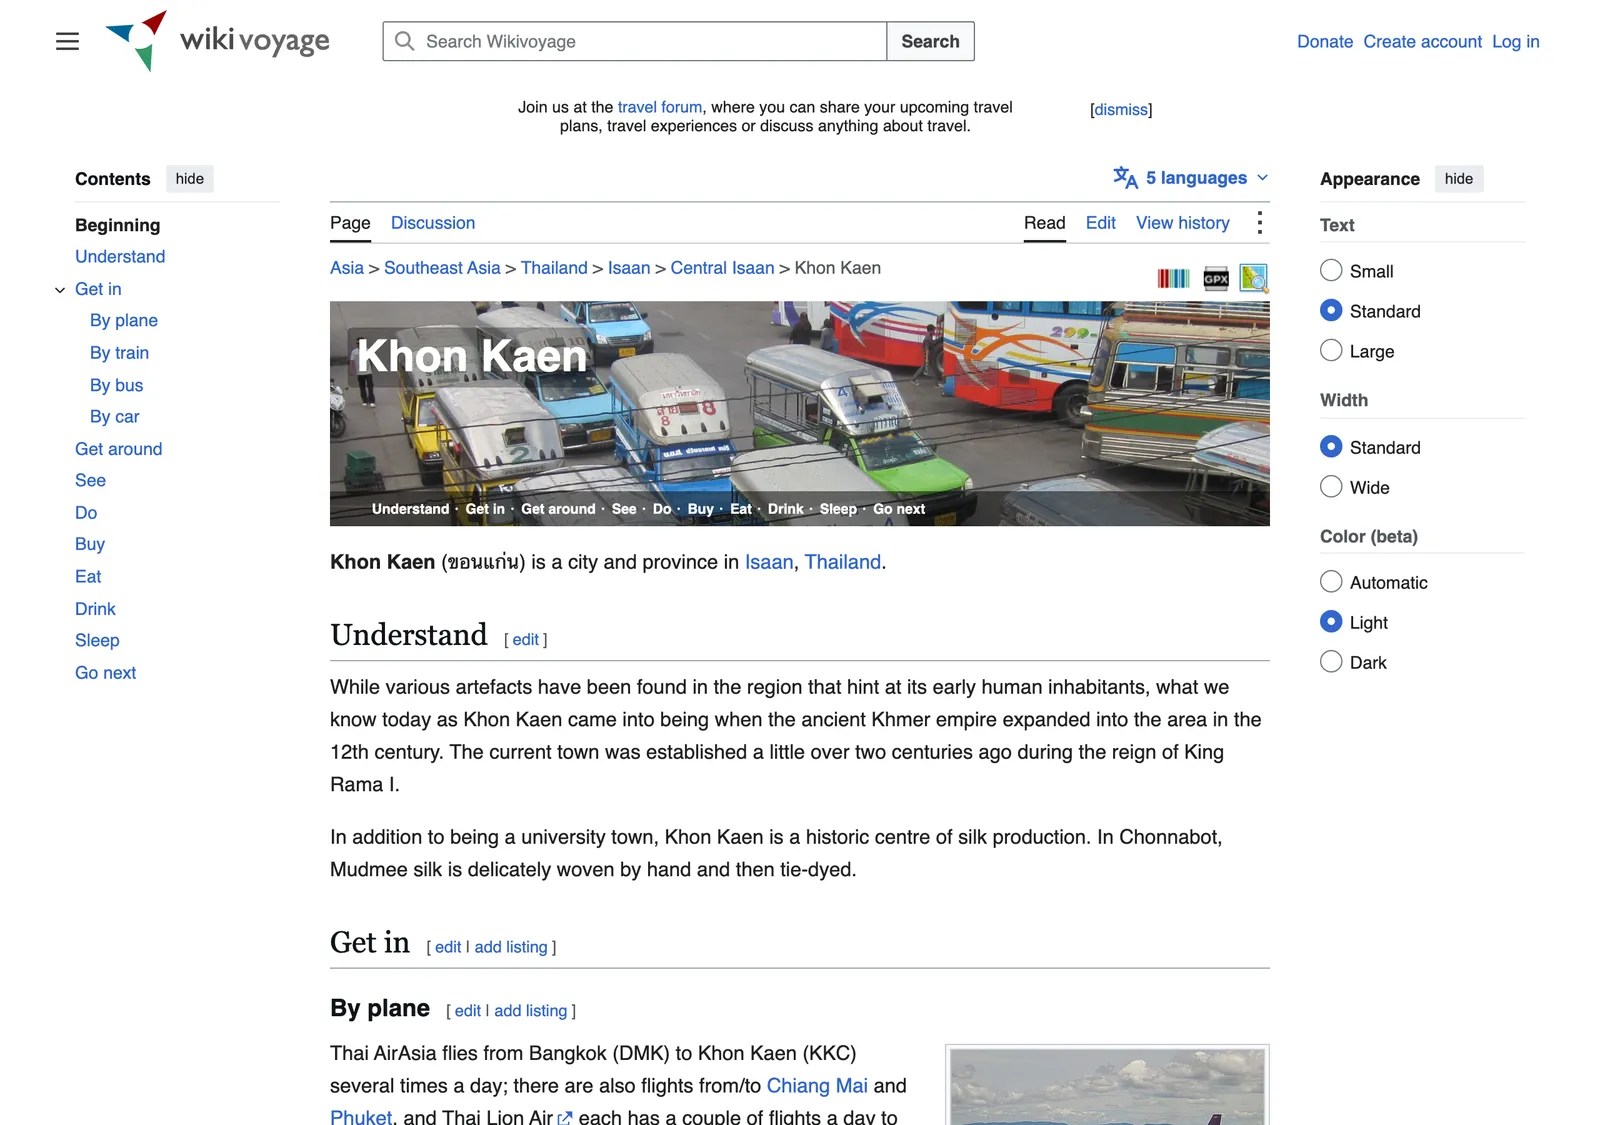Image resolution: width=1600 pixels, height=1125 pixels.
Task: Switch to the Discussion tab
Action: (433, 223)
